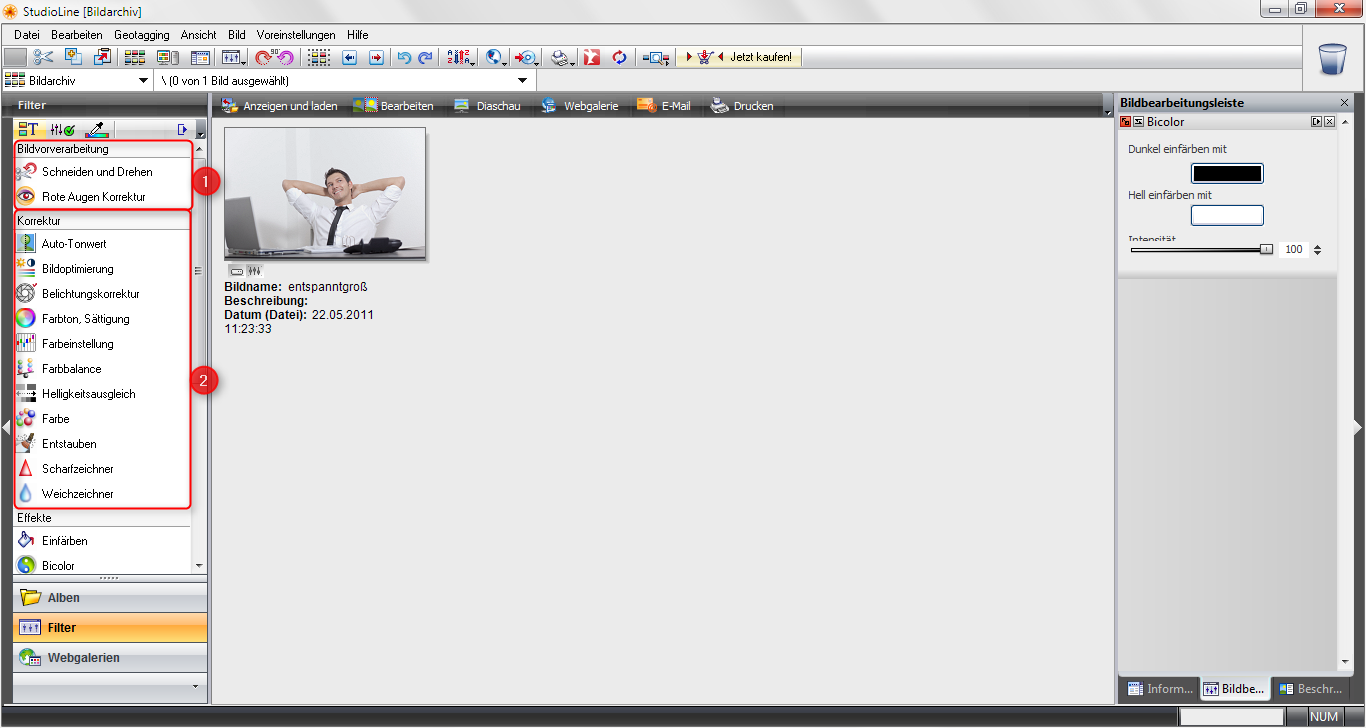The width and height of the screenshot is (1366, 728).
Task: Select Rote Augen Korrektur tool
Action: coord(93,197)
